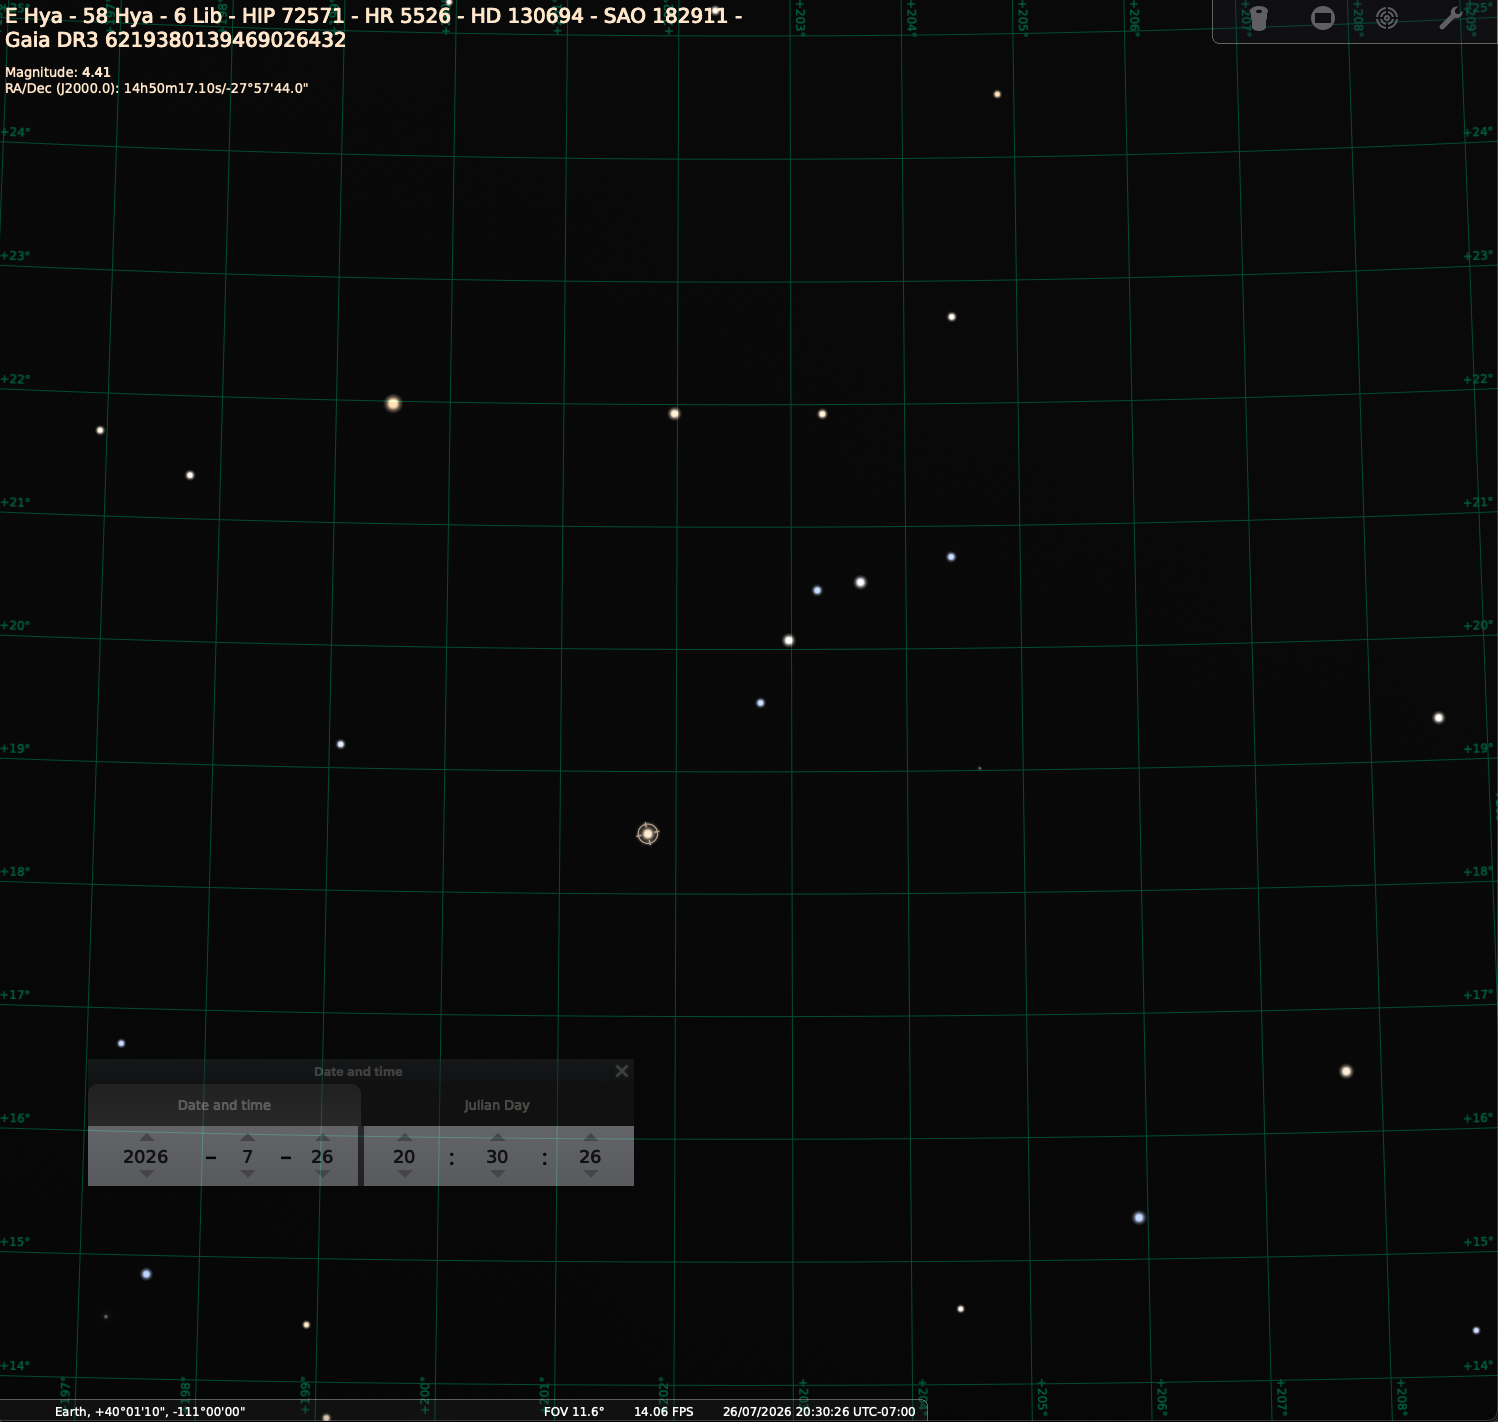Open Oculars configuration wrench icon
This screenshot has width=1498, height=1422.
click(x=1451, y=18)
